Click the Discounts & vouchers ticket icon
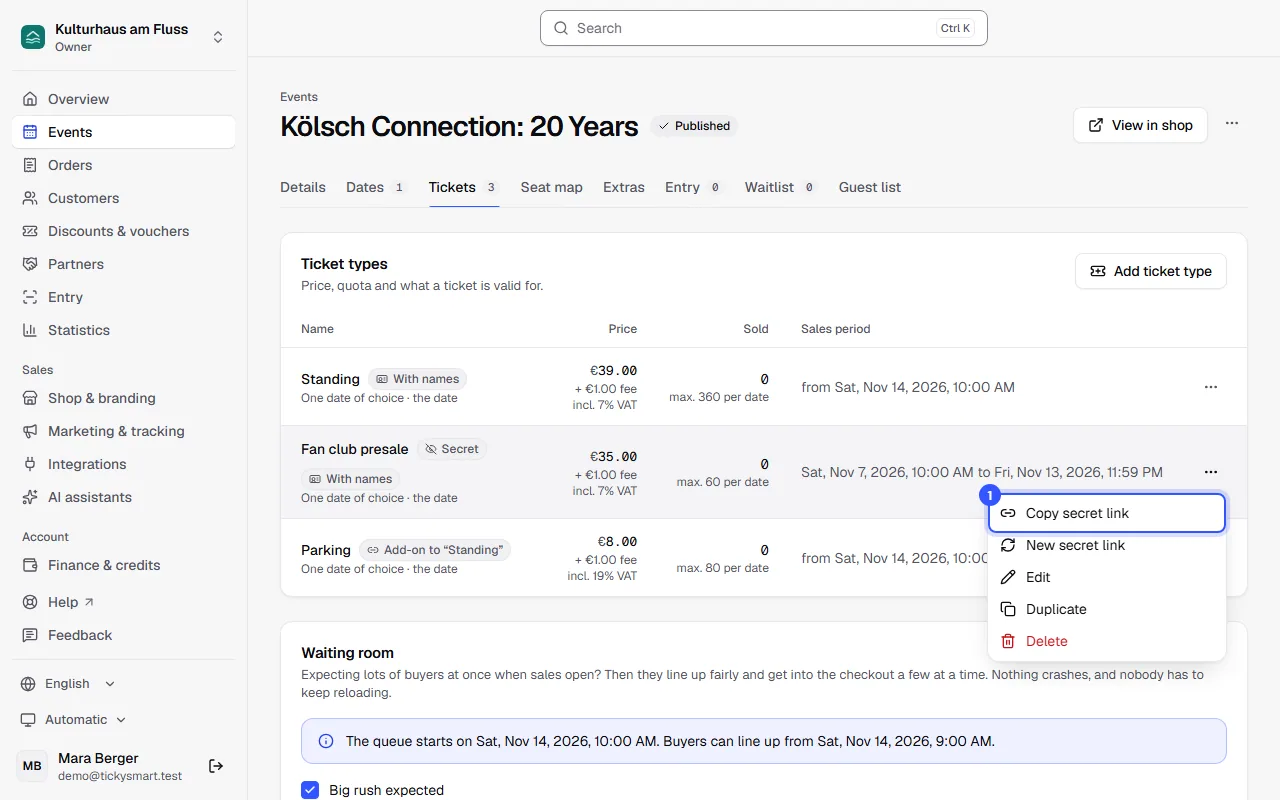Image resolution: width=1280 pixels, height=800 pixels. pos(30,231)
